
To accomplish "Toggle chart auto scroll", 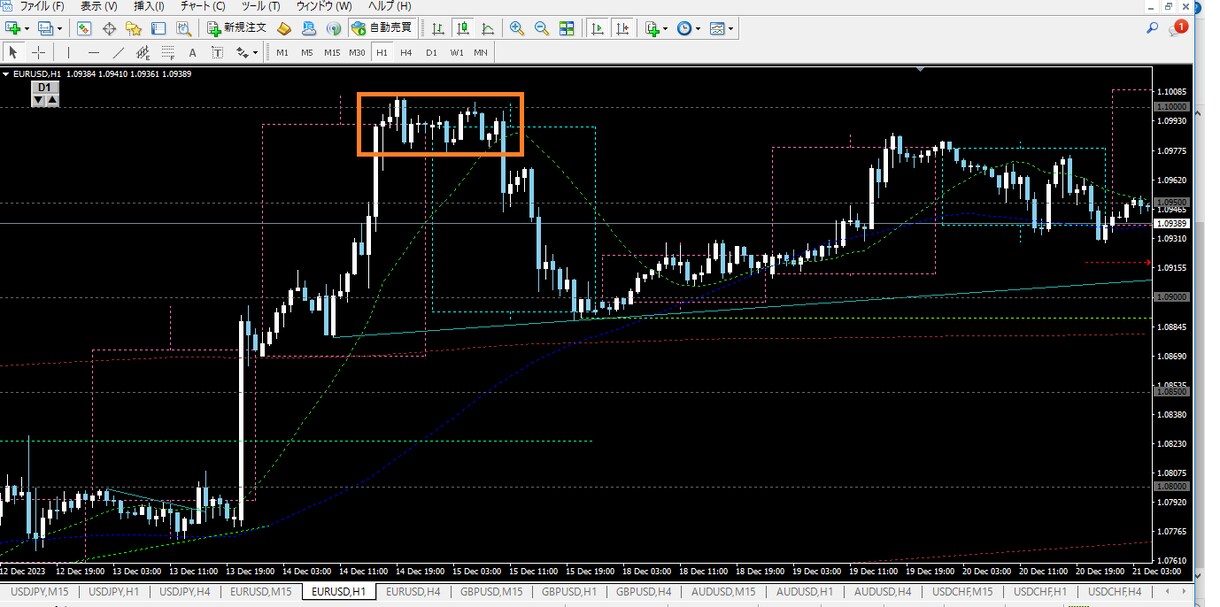I will coord(597,28).
